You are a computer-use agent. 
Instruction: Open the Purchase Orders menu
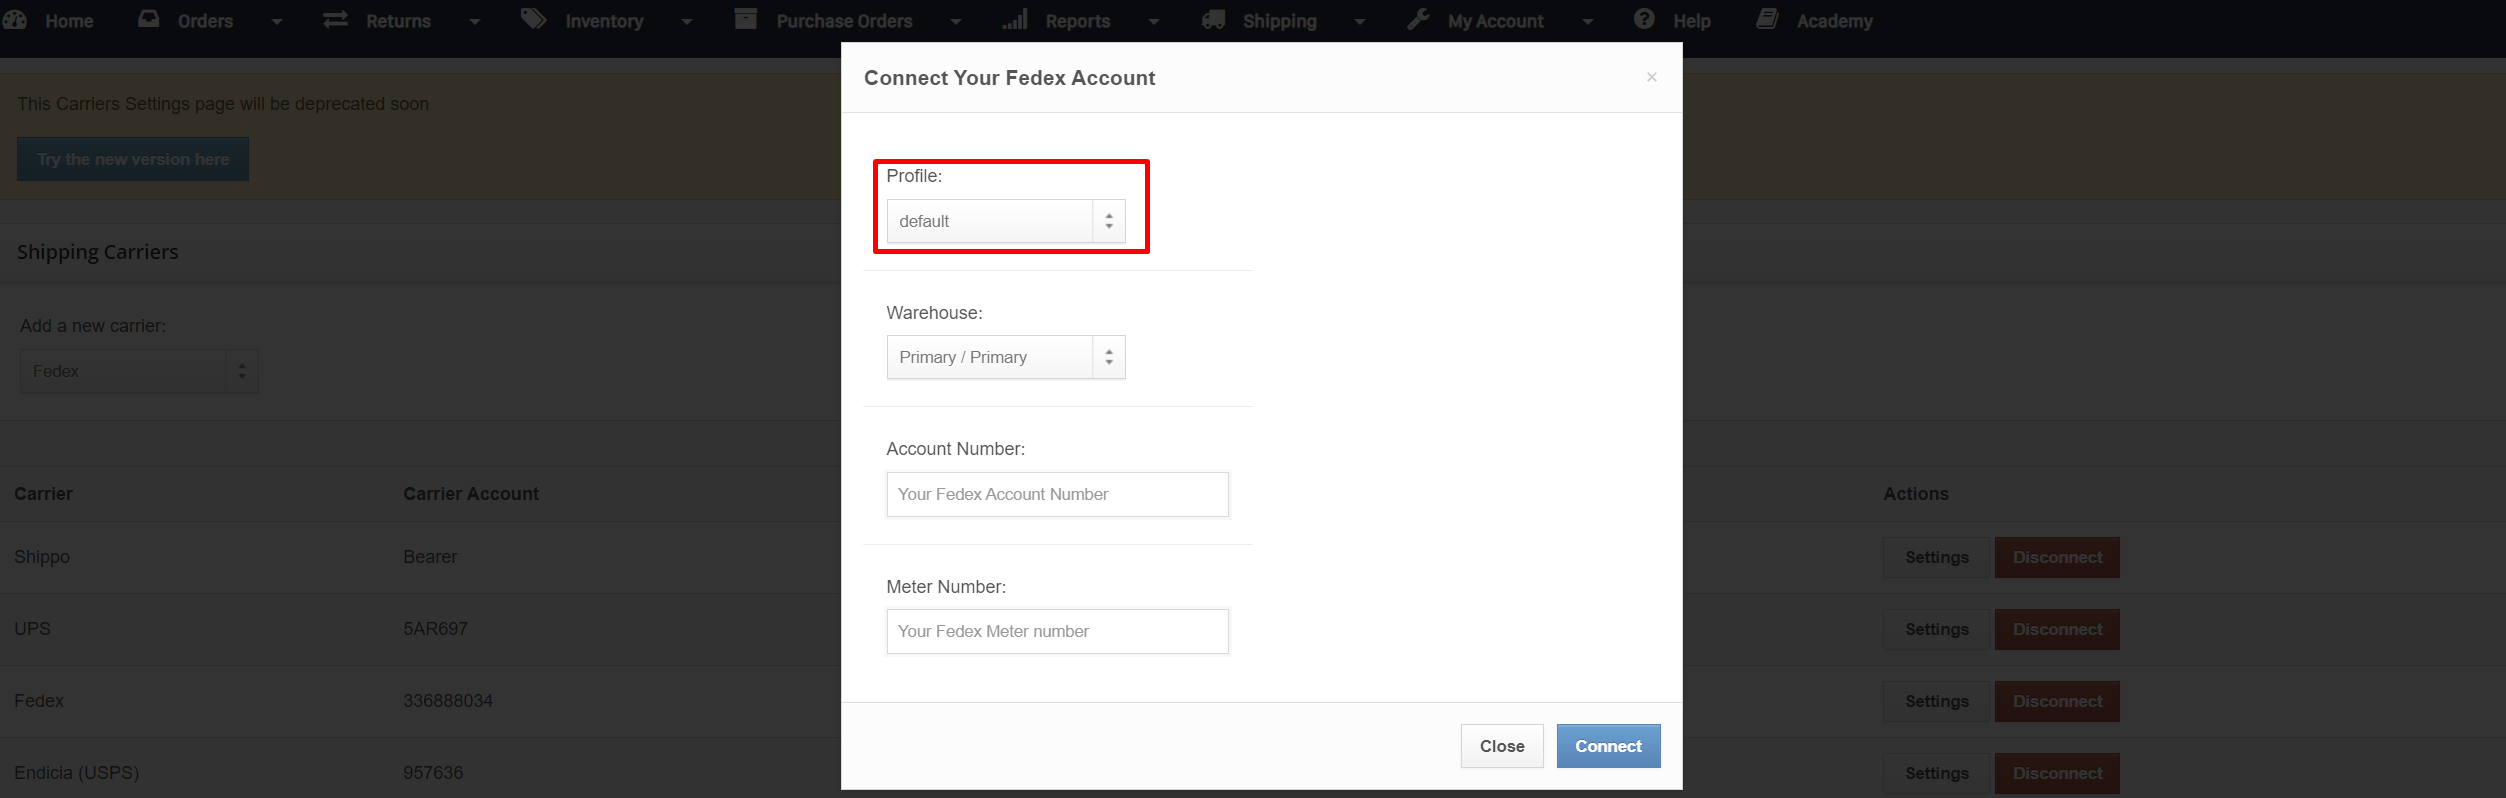pos(844,21)
